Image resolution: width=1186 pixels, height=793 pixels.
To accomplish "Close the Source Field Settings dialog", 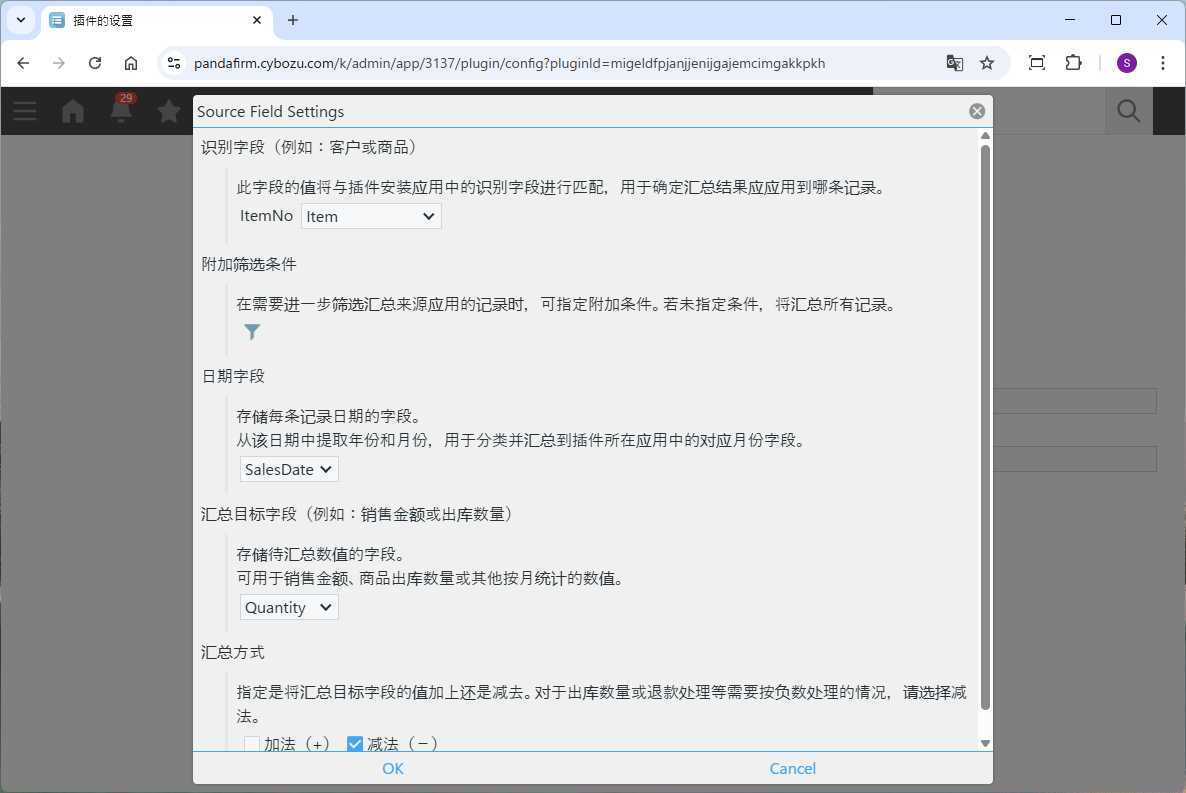I will pyautogui.click(x=977, y=111).
